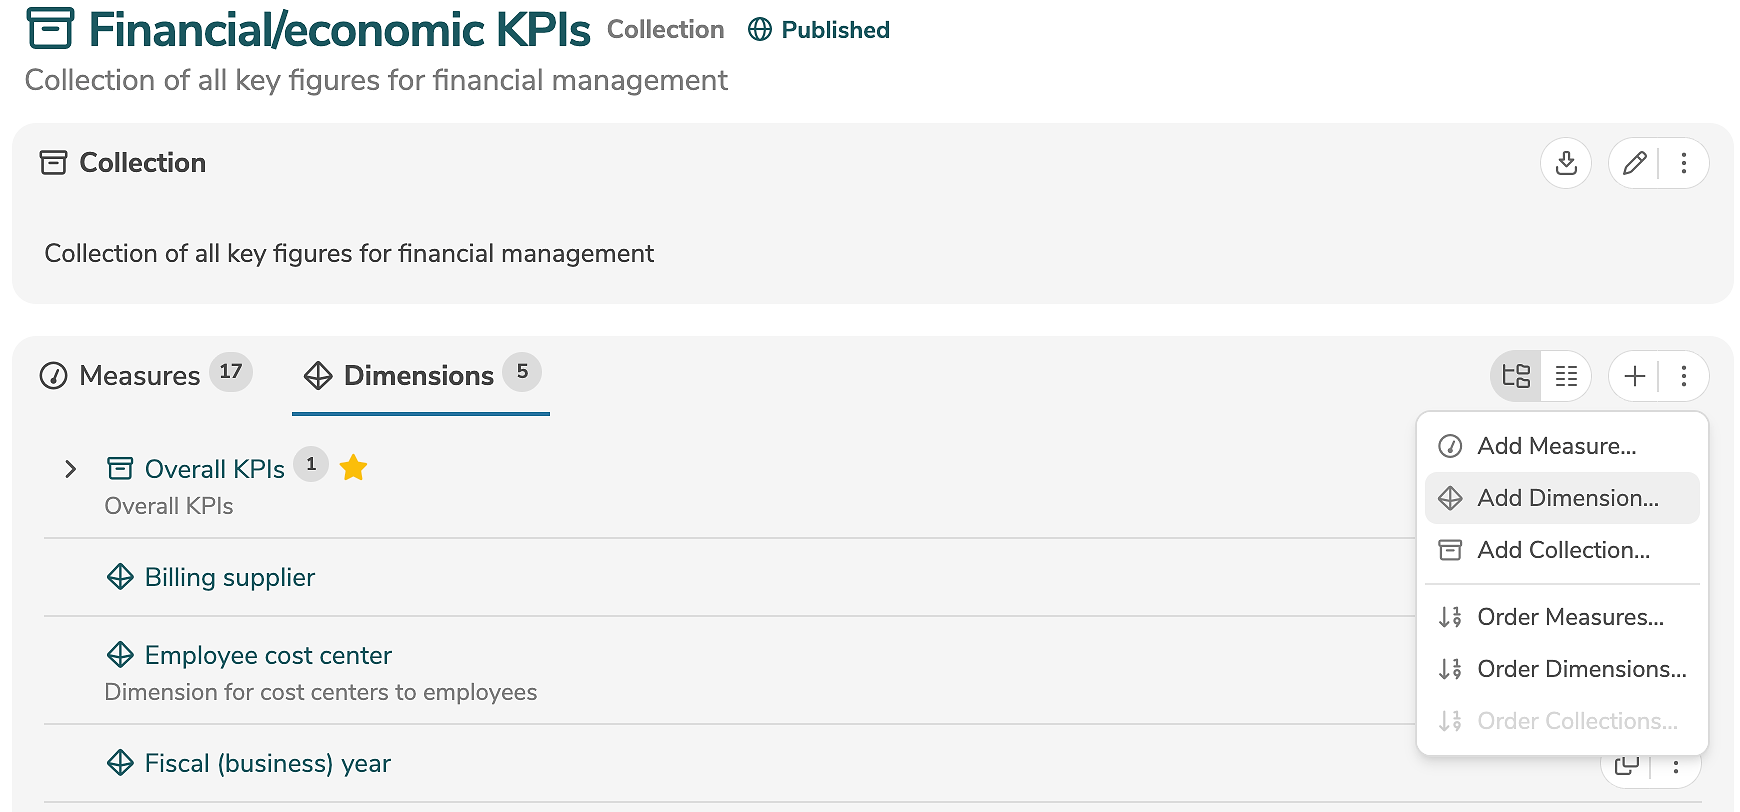Open the Collection panel three-dot menu
Viewport: 1740px width, 812px height.
pos(1684,163)
